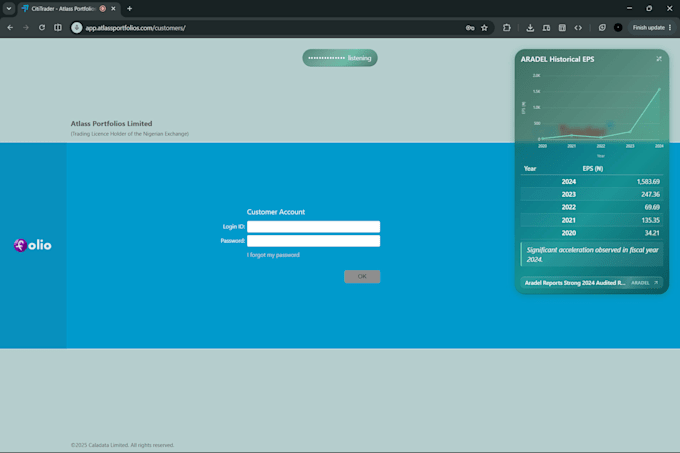
Task: Open the I forgot my password link
Action: pyautogui.click(x=273, y=255)
